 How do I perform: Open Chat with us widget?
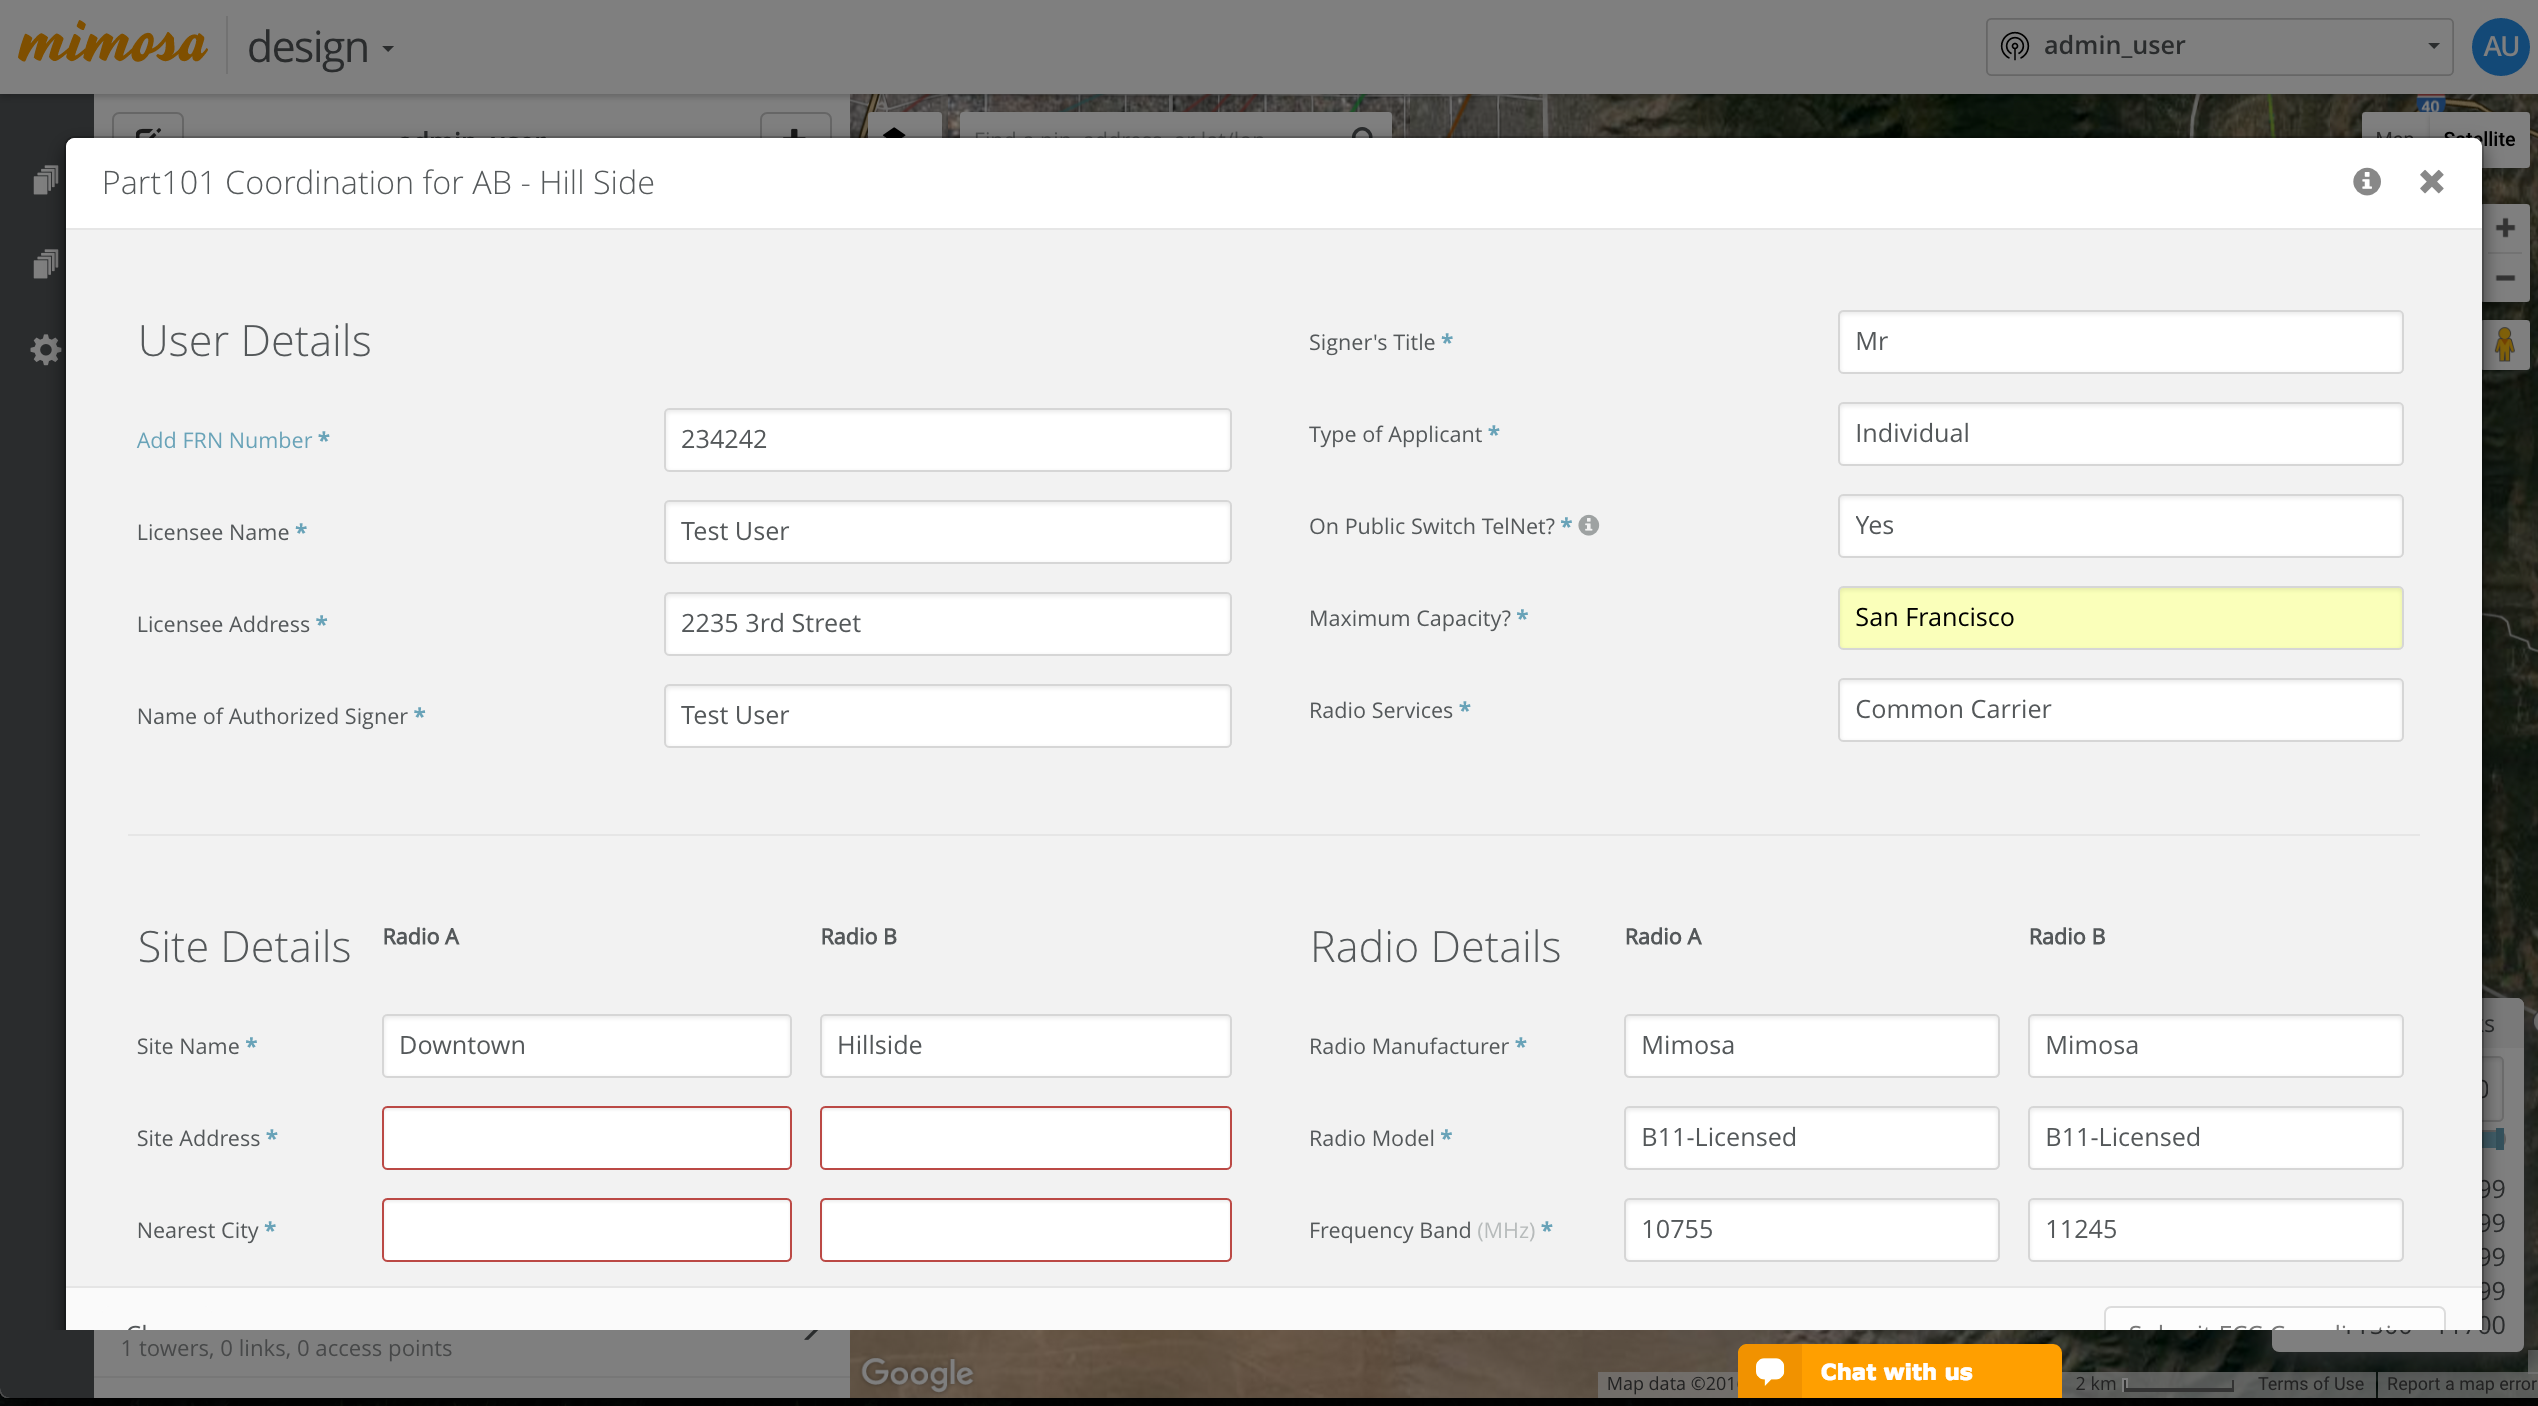pos(1897,1371)
